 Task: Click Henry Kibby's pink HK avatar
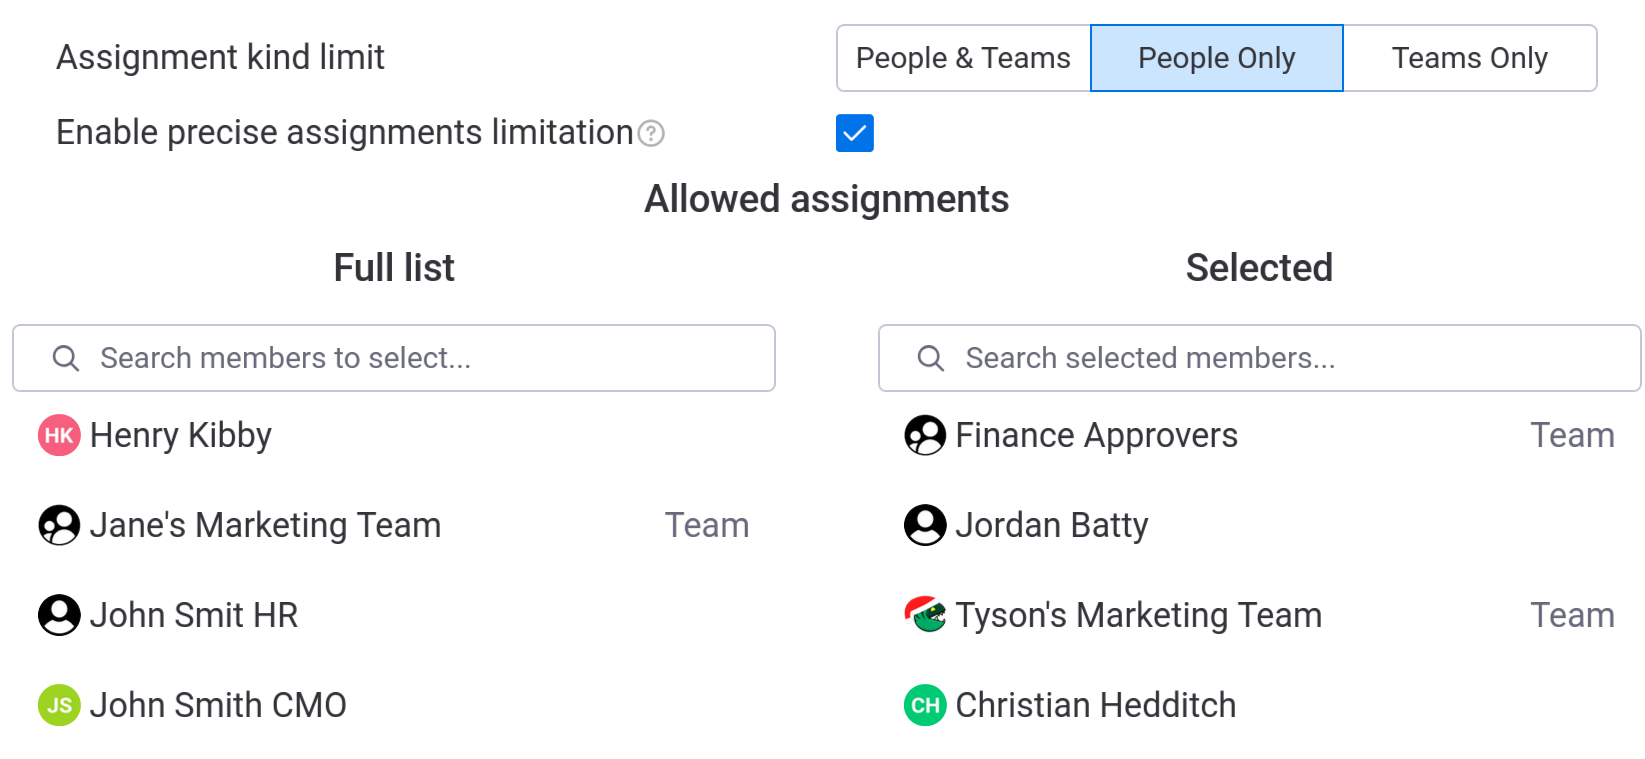click(59, 435)
